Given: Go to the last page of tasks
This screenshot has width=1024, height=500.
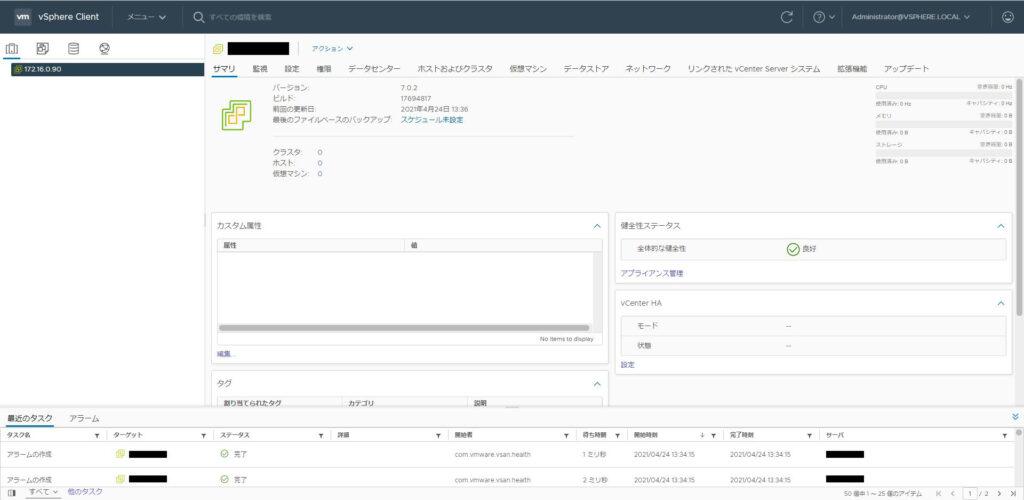Looking at the screenshot, I should tap(1013, 493).
